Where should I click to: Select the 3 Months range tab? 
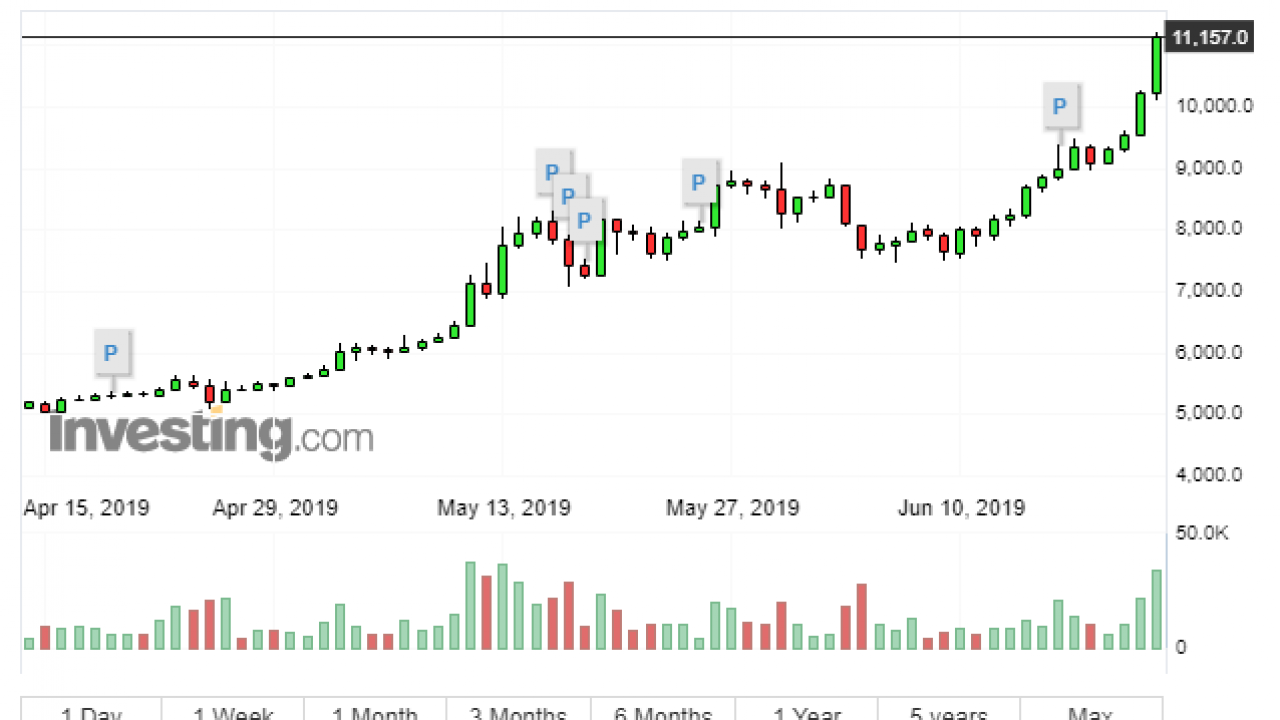[x=518, y=711]
